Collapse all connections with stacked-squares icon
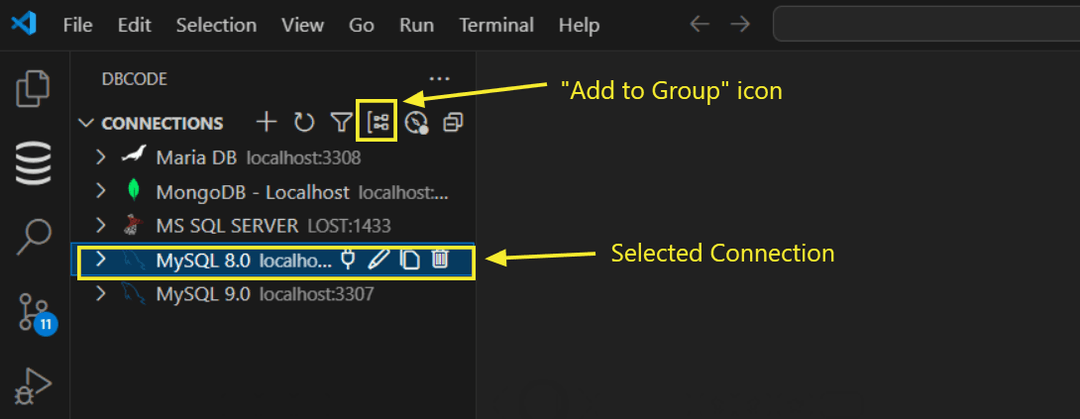 click(453, 123)
